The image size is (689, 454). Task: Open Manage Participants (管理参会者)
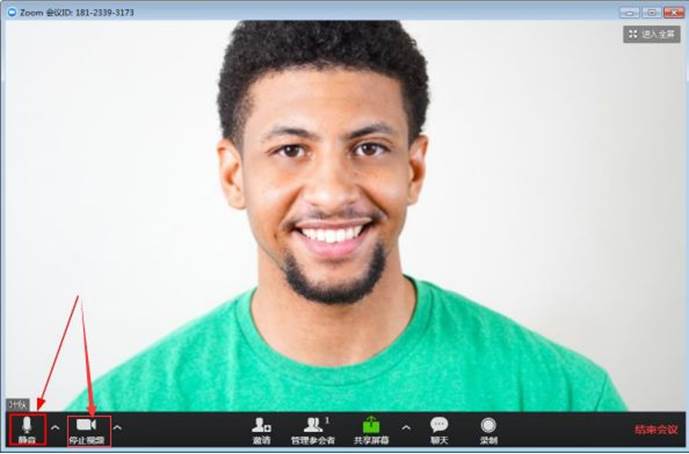coord(313,430)
